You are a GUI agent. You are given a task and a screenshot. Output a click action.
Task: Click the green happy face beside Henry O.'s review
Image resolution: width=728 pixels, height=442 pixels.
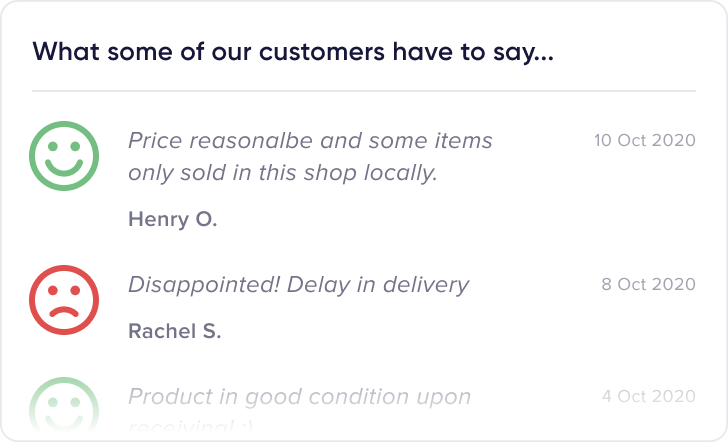click(64, 155)
